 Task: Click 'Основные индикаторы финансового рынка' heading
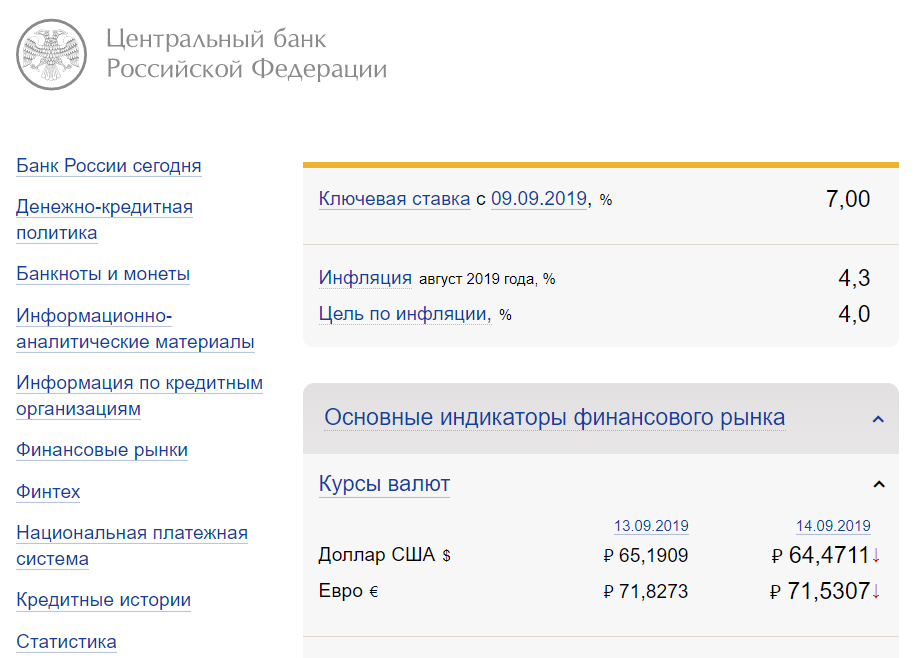pos(554,417)
